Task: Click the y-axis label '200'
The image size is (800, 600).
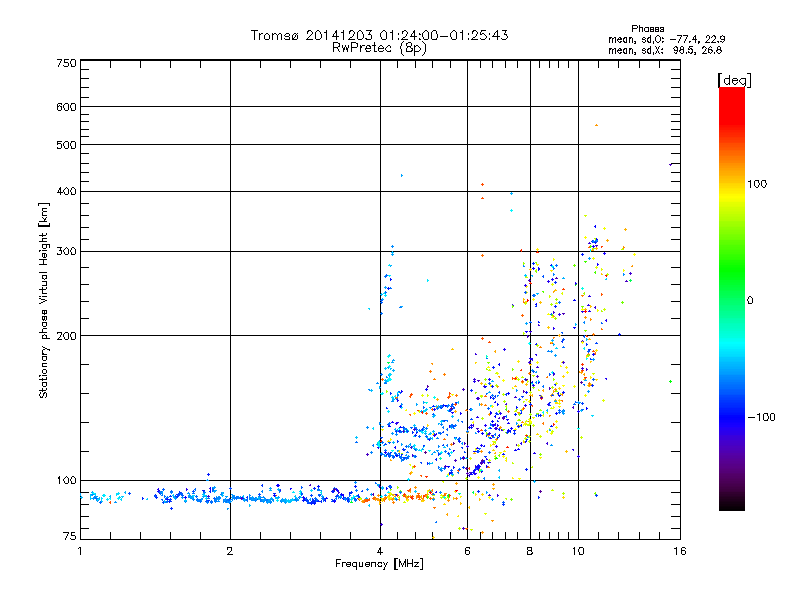Action: point(66,336)
